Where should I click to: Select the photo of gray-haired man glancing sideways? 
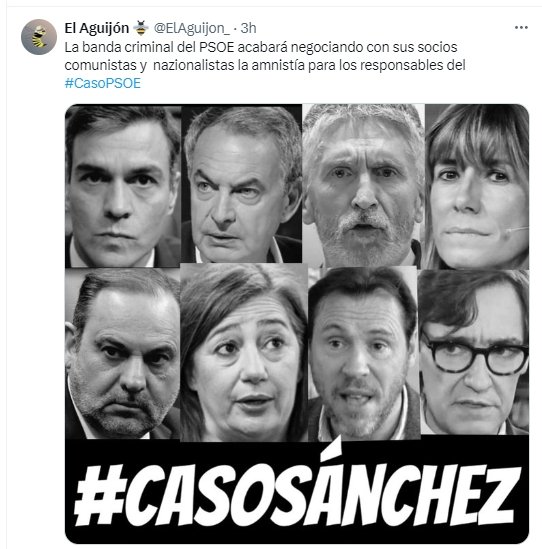pos(242,184)
